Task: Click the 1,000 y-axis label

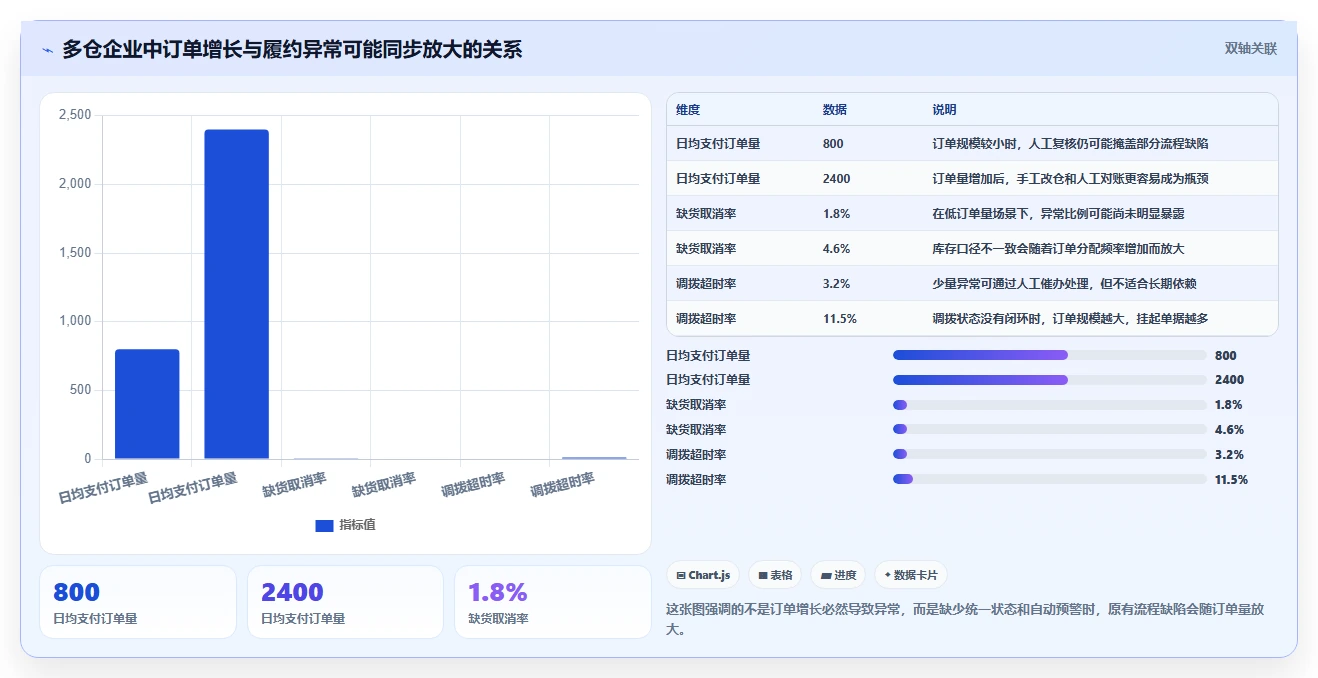Action: (75, 321)
